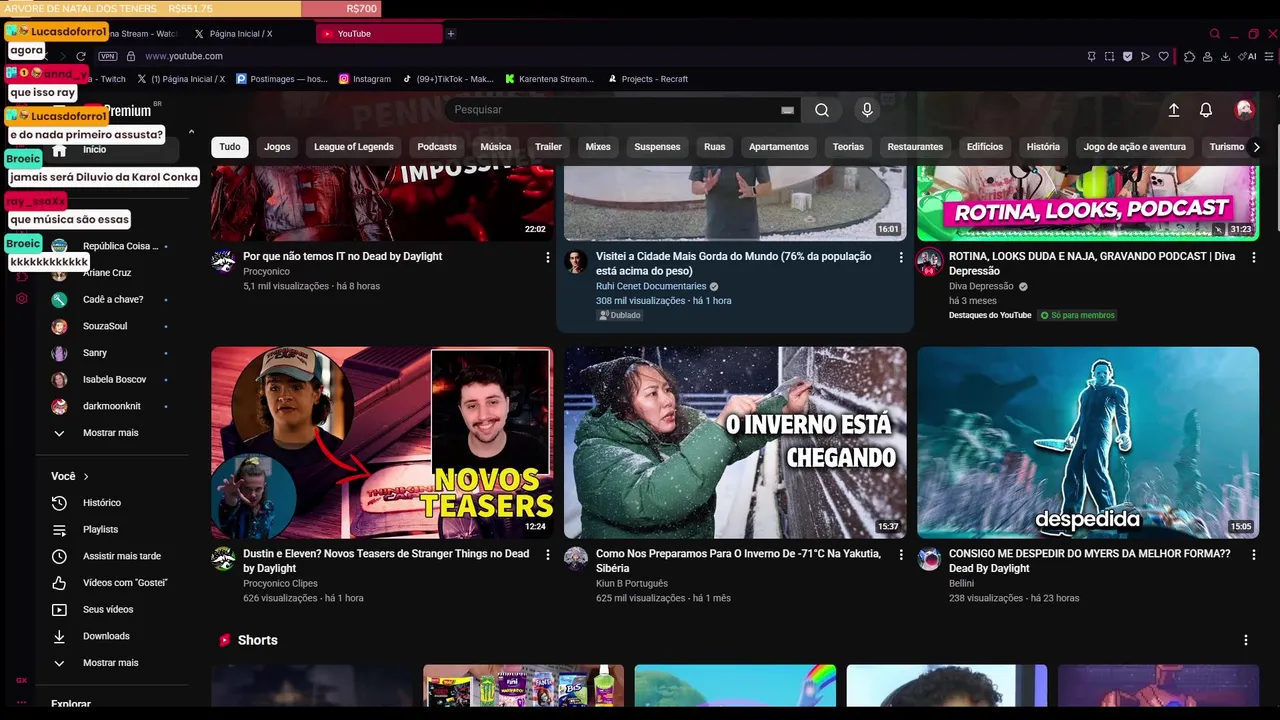Start voice search with the microphone icon
This screenshot has height=720, width=1280.
(867, 110)
